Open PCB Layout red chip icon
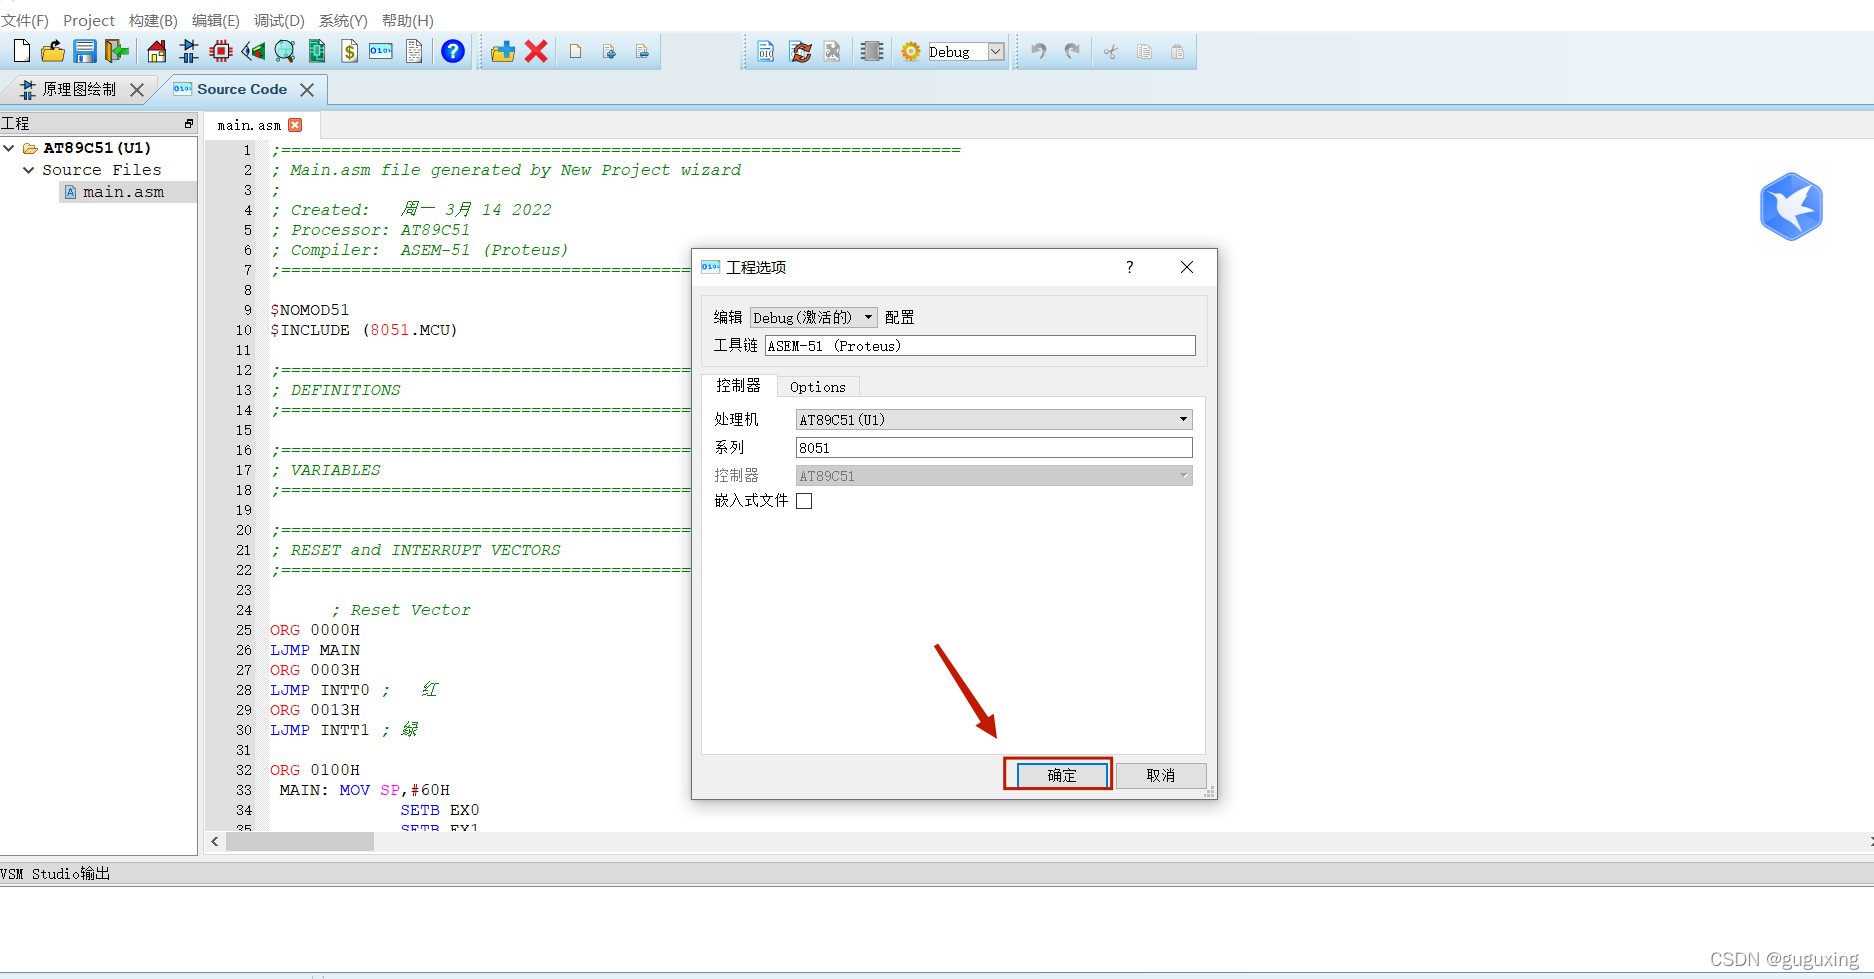Image resolution: width=1874 pixels, height=979 pixels. tap(221, 51)
